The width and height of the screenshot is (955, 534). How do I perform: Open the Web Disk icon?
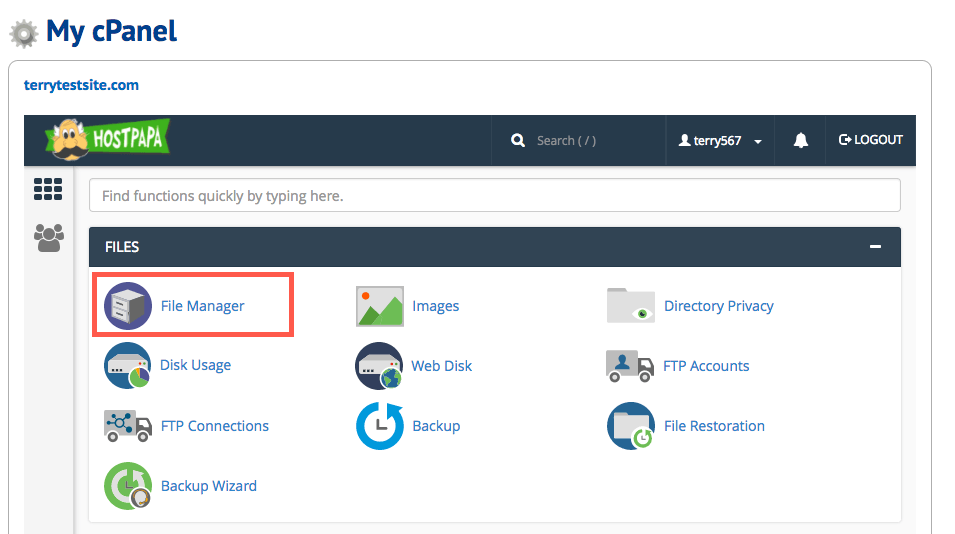point(379,365)
